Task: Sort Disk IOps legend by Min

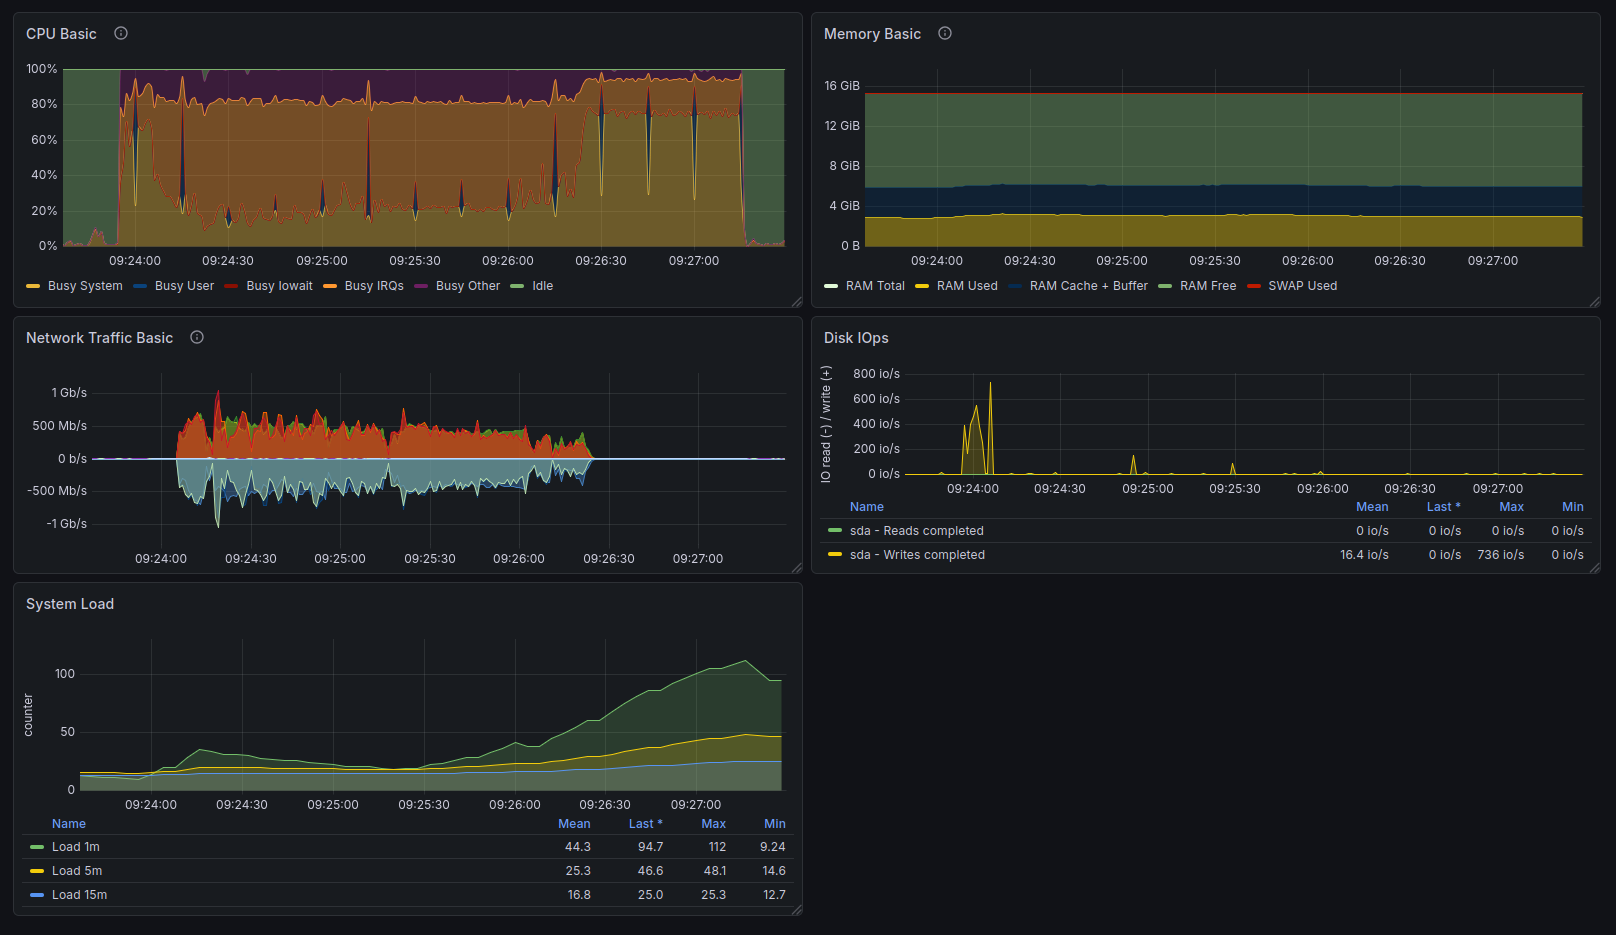Action: tap(1573, 507)
